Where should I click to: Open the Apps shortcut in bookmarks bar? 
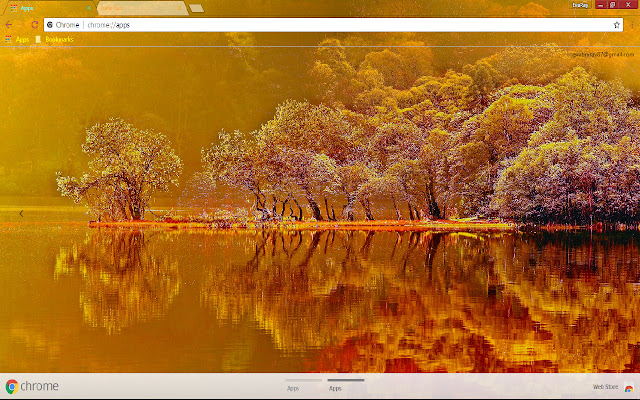pos(17,39)
